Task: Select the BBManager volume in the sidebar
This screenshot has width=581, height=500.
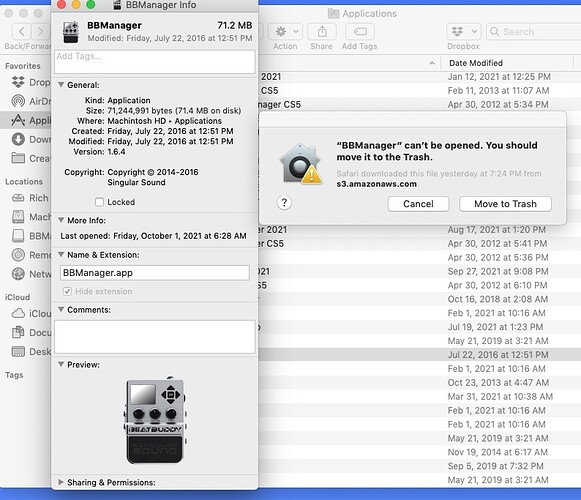Action: [x=31, y=236]
